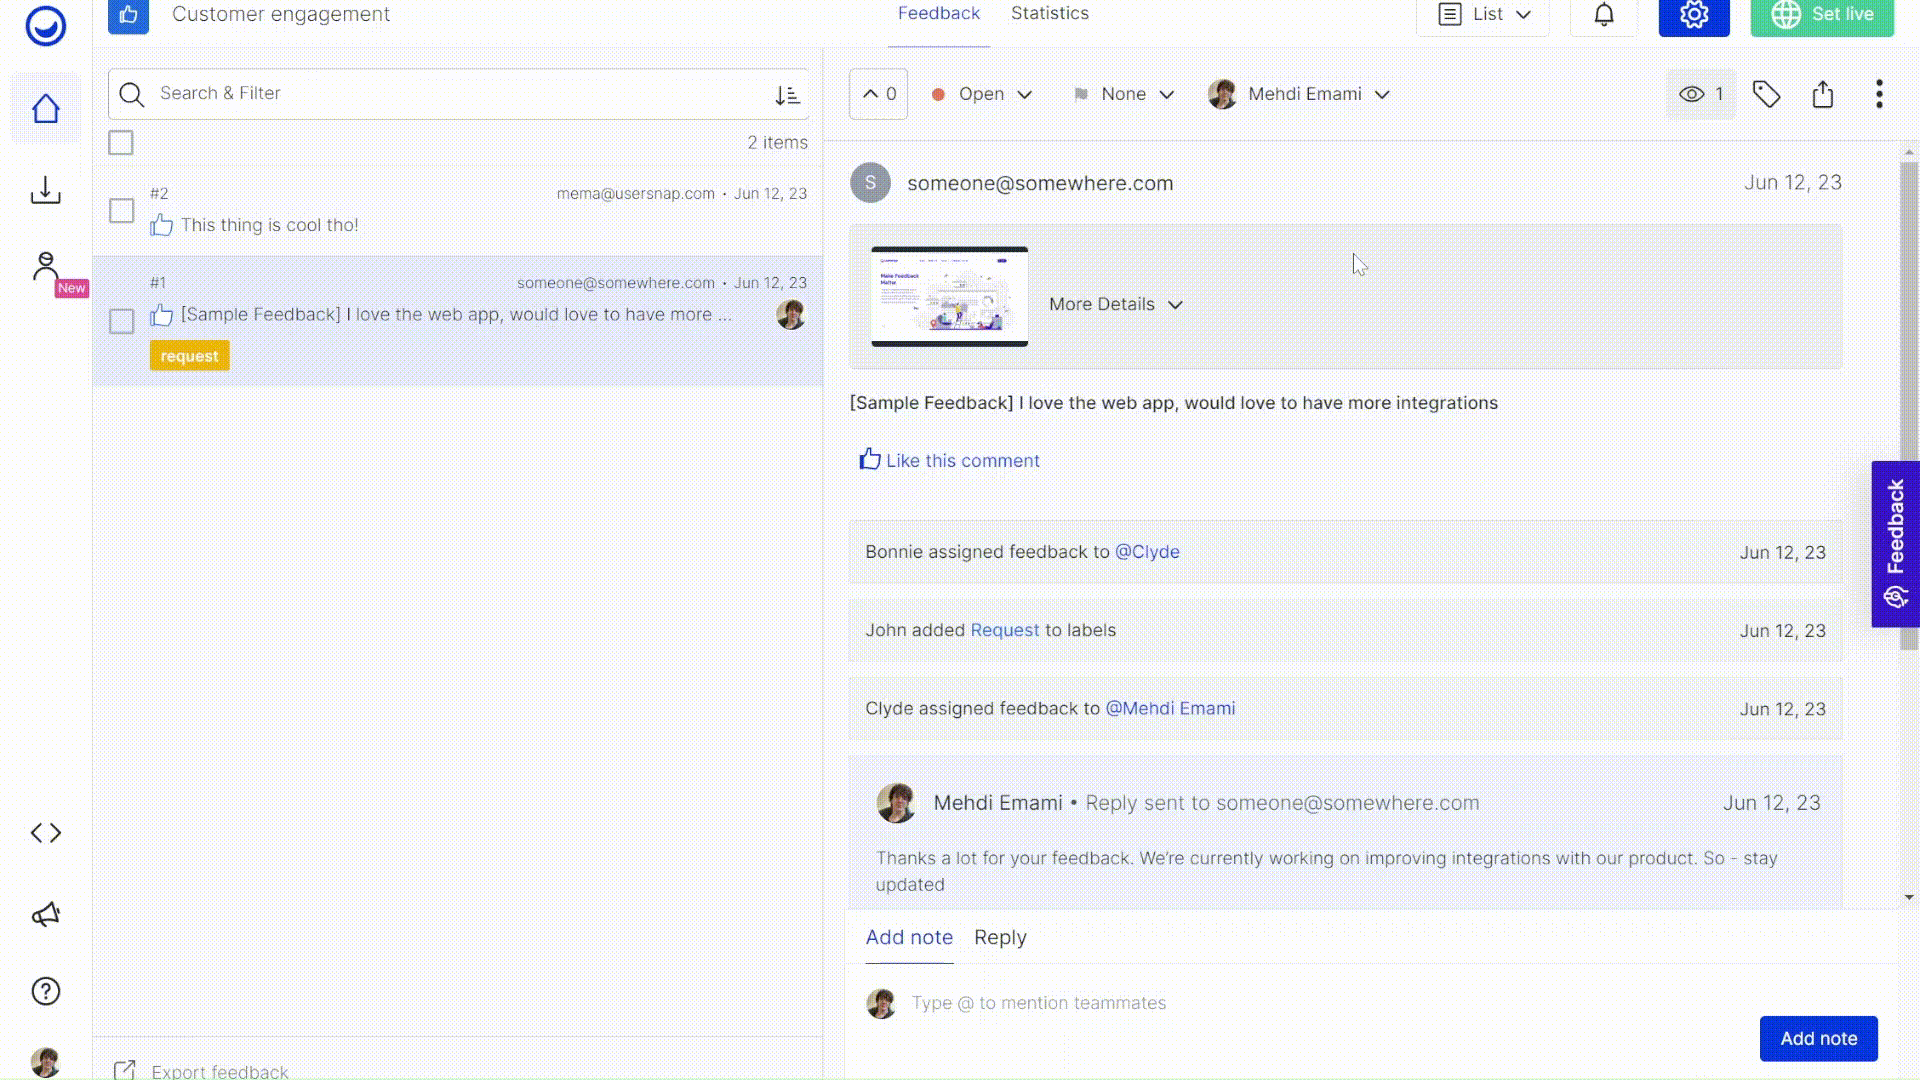
Task: Open the announcements megaphone icon
Action: (x=45, y=914)
